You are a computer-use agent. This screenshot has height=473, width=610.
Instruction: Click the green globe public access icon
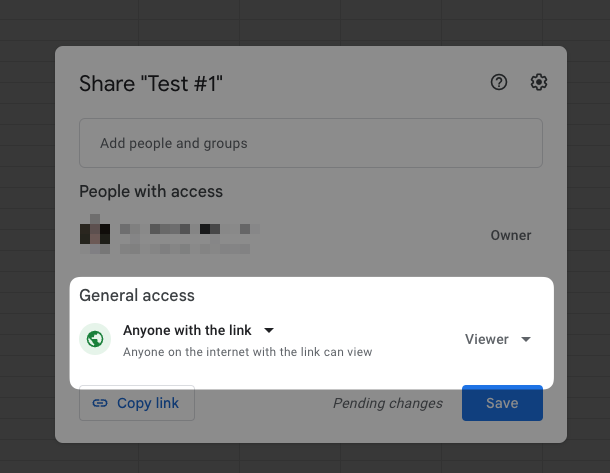coord(95,339)
